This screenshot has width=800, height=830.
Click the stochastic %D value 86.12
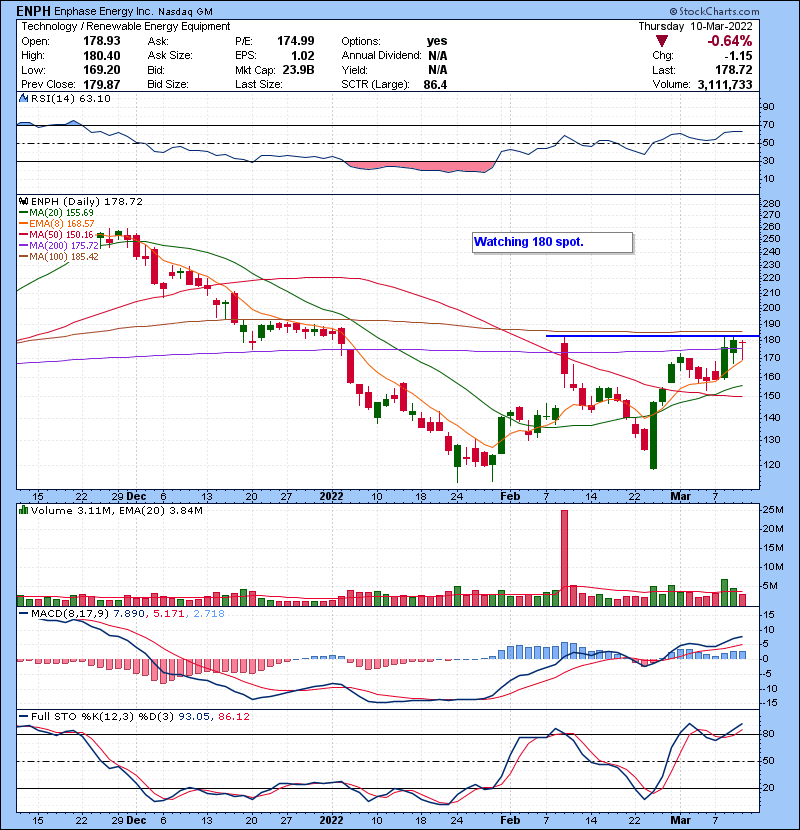pyautogui.click(x=233, y=716)
